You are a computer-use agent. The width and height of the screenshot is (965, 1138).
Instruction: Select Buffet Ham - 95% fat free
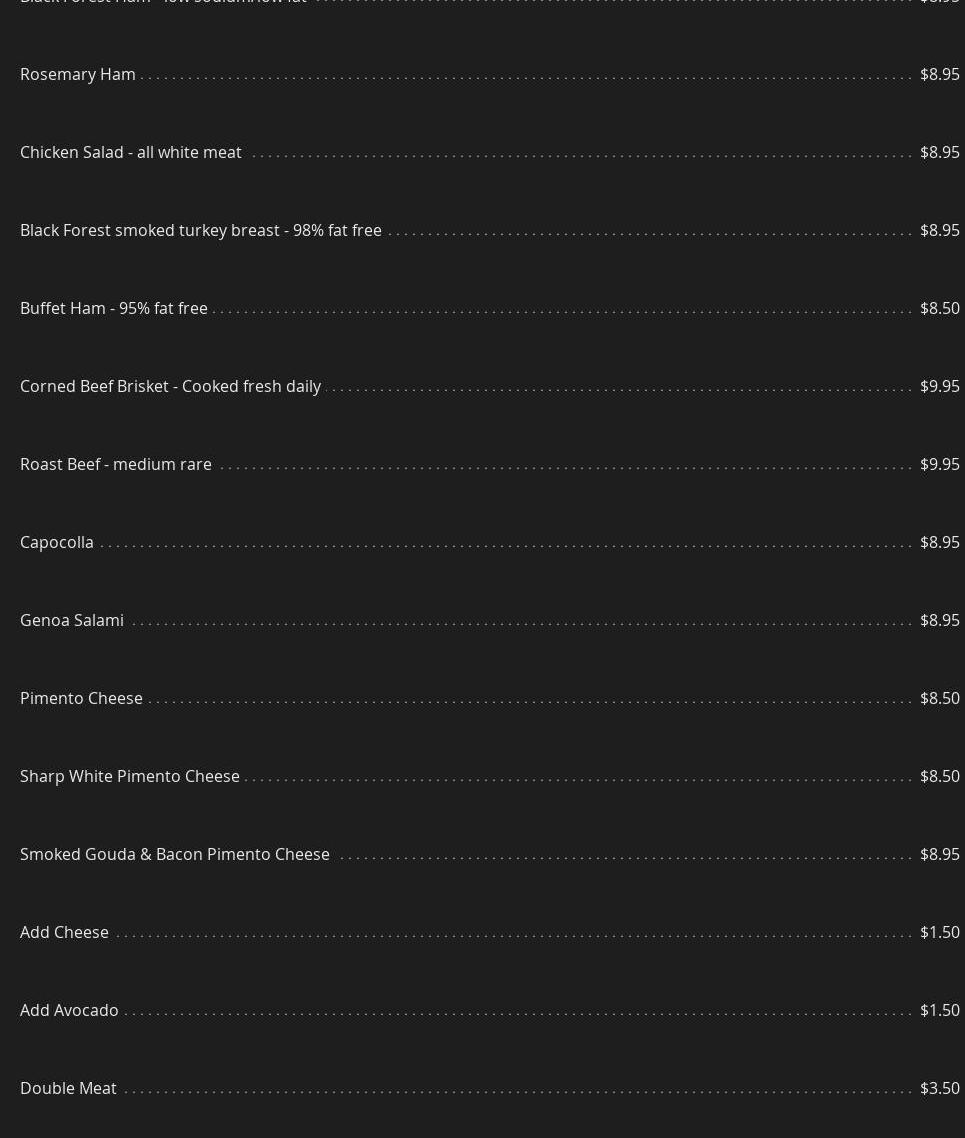(x=114, y=308)
